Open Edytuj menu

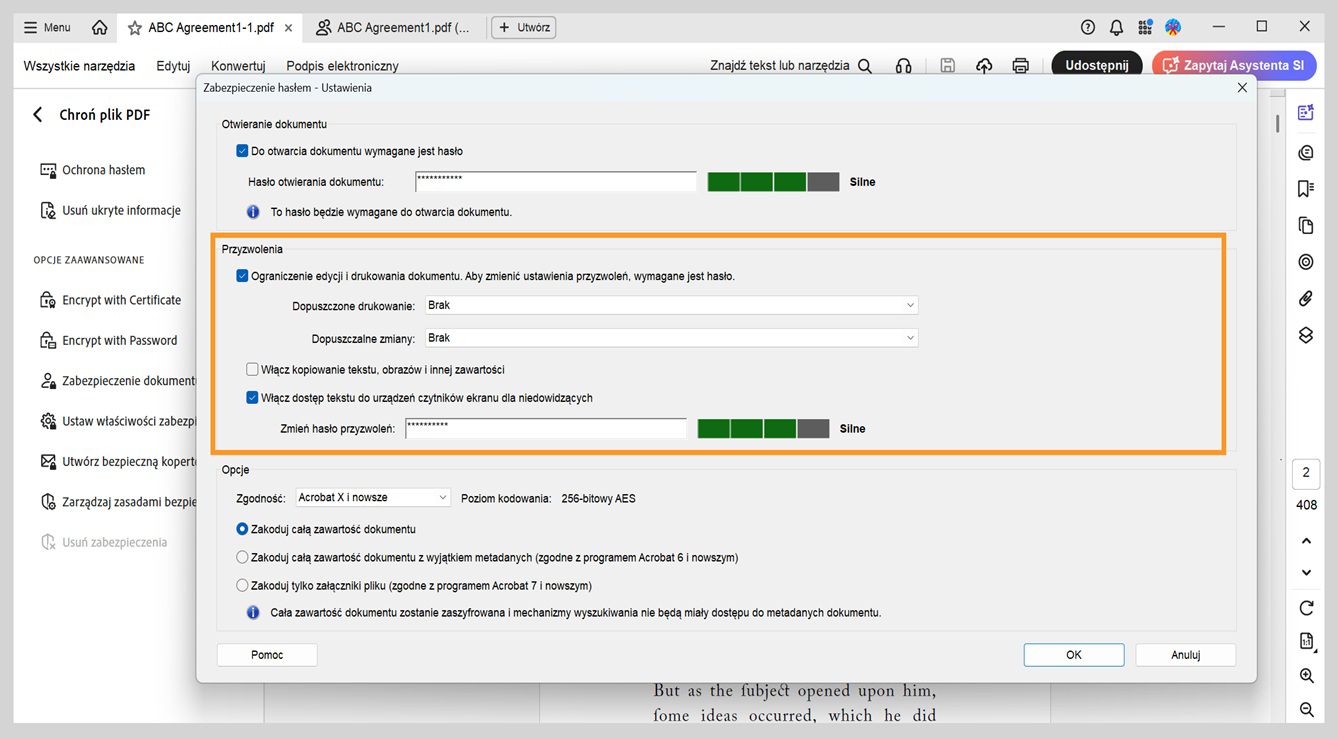pyautogui.click(x=173, y=66)
